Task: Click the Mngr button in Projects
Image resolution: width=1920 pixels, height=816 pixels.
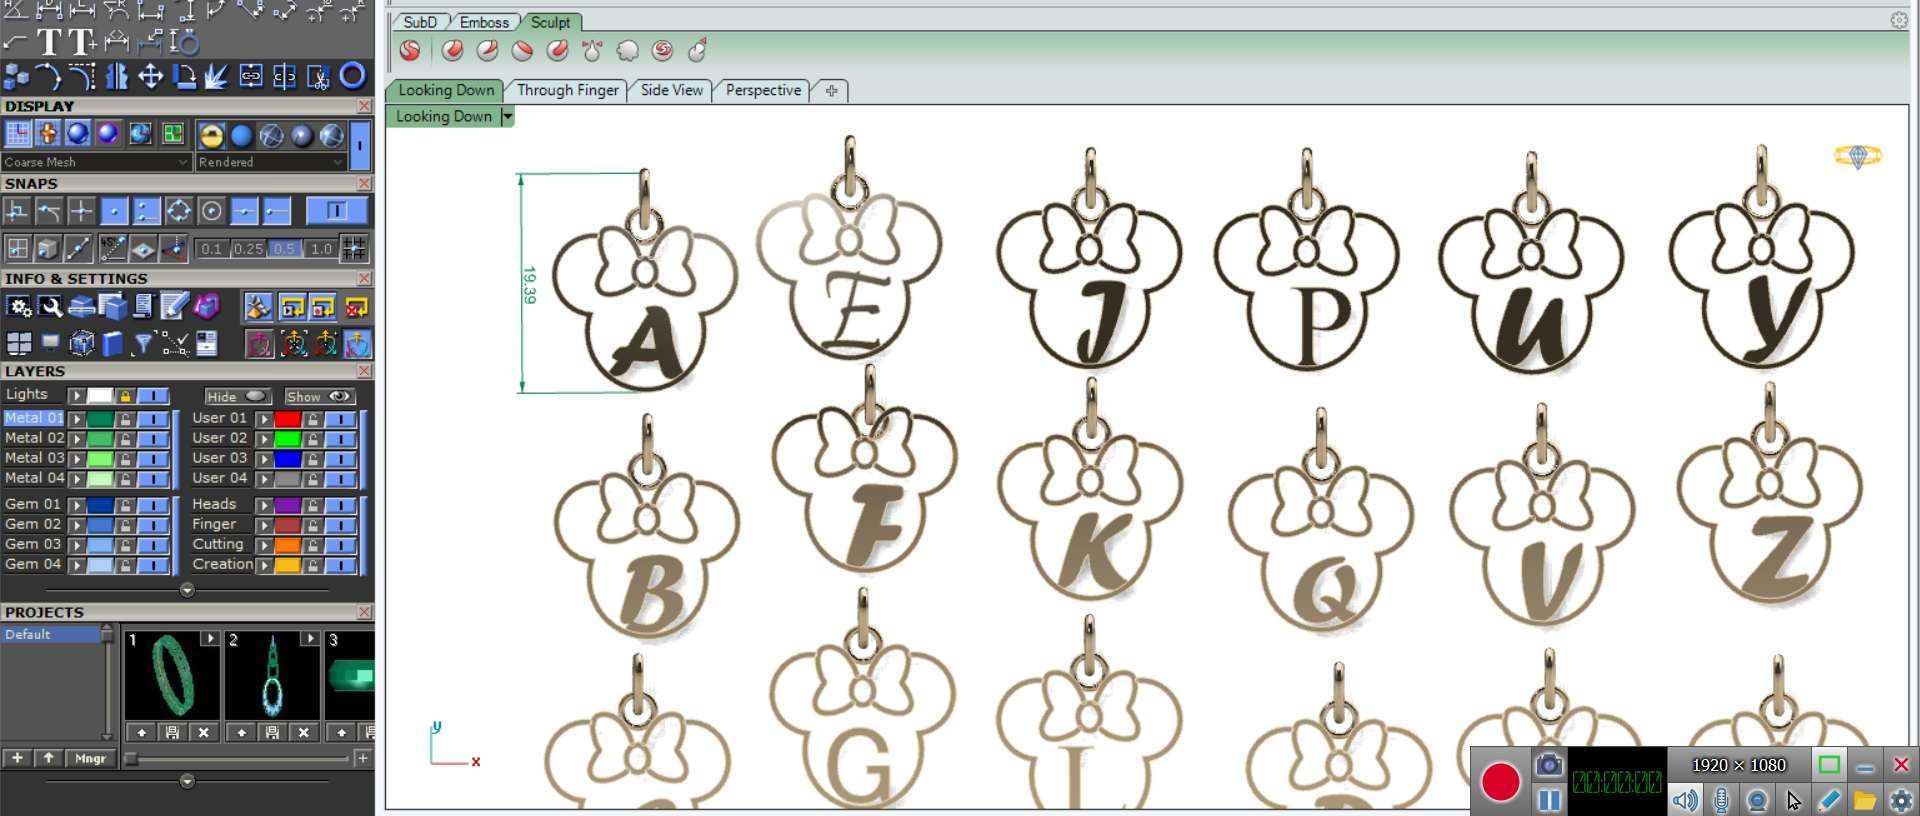Action: 90,758
